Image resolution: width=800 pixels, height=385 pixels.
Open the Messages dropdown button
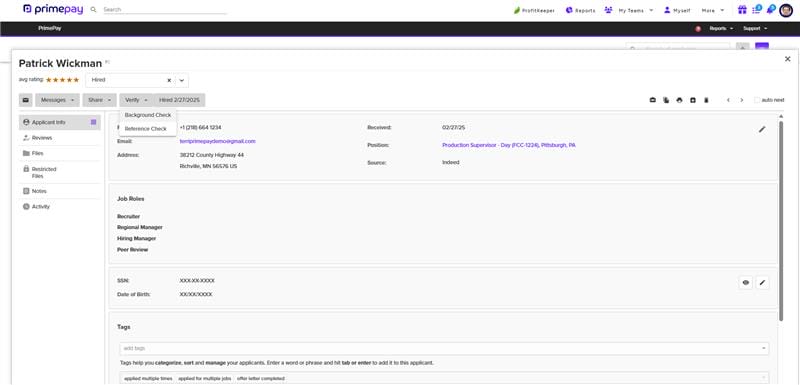[58, 100]
